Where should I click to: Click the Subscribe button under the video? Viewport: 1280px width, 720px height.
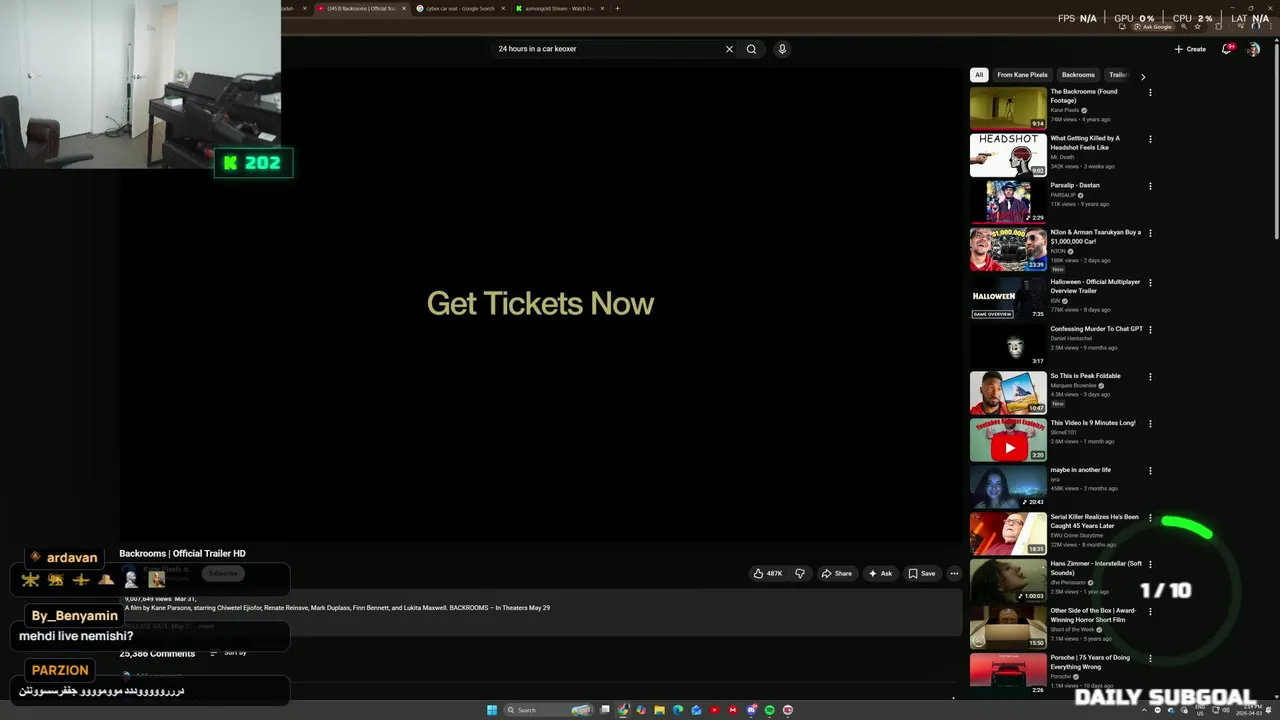(x=223, y=573)
